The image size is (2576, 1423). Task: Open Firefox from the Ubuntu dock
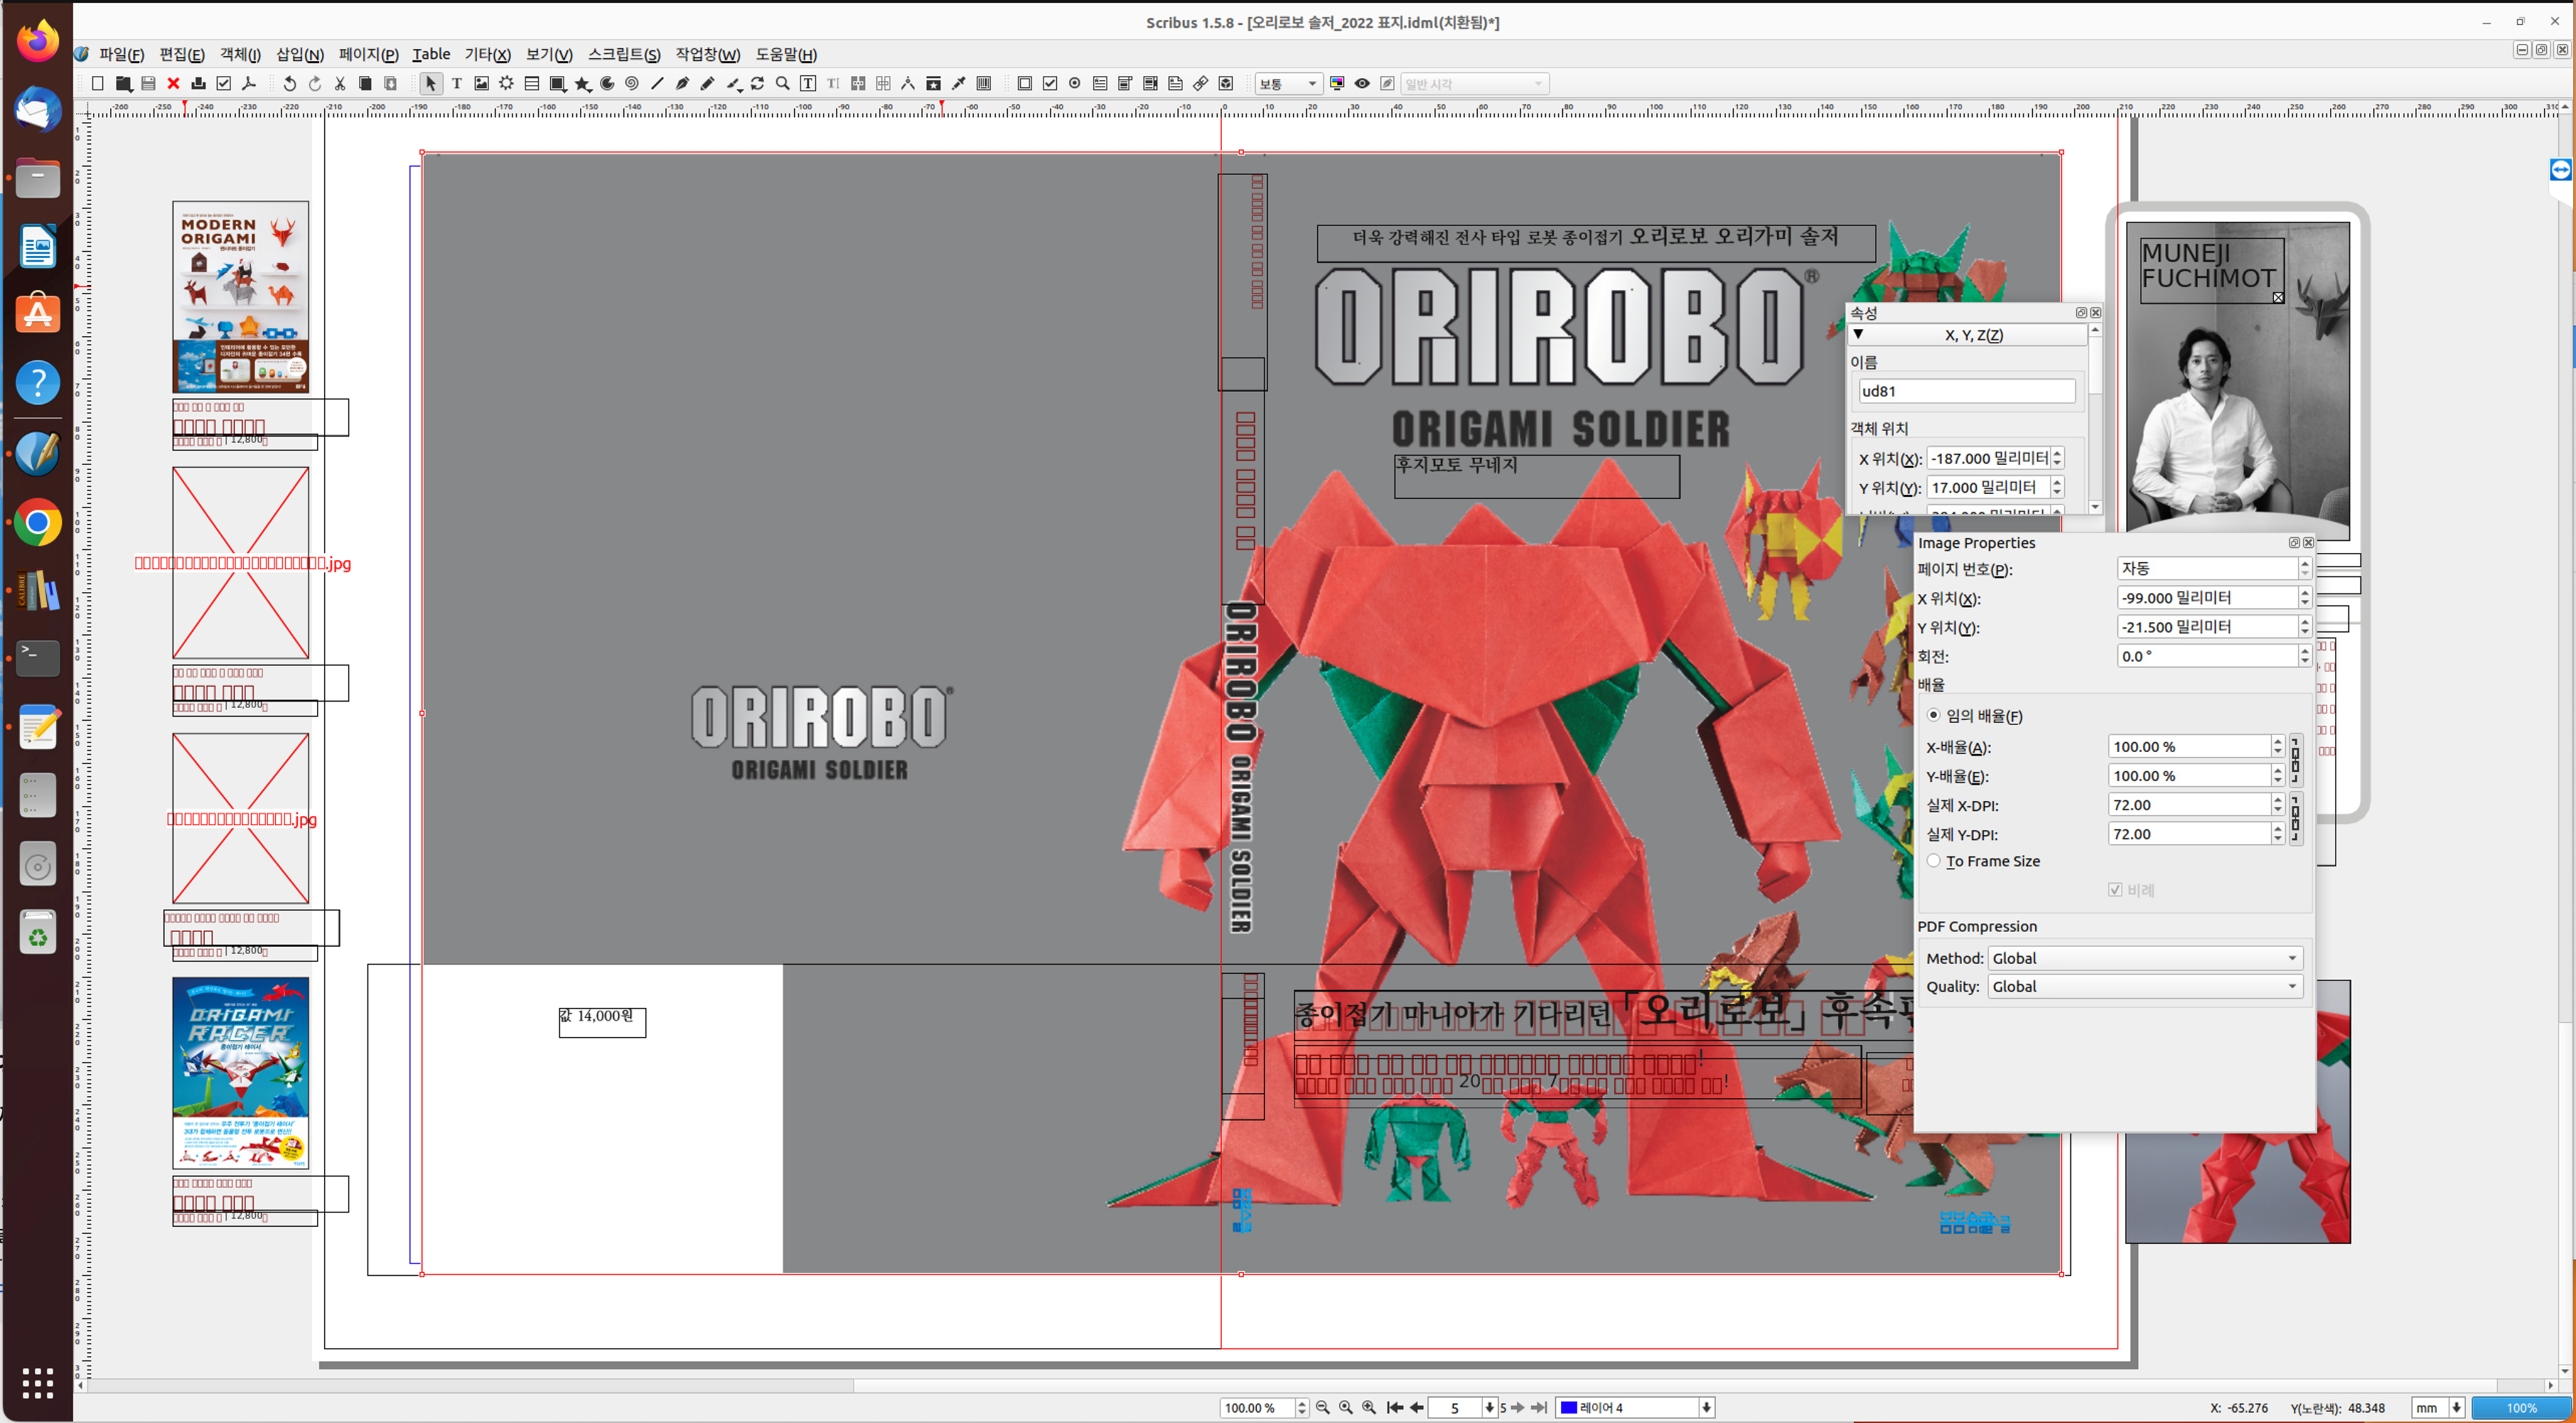click(38, 41)
